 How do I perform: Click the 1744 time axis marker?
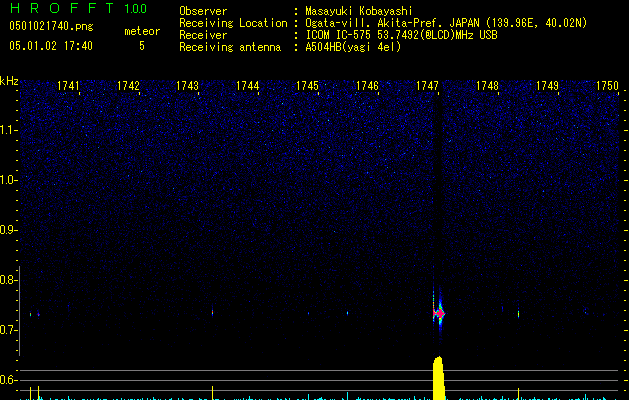(x=248, y=86)
